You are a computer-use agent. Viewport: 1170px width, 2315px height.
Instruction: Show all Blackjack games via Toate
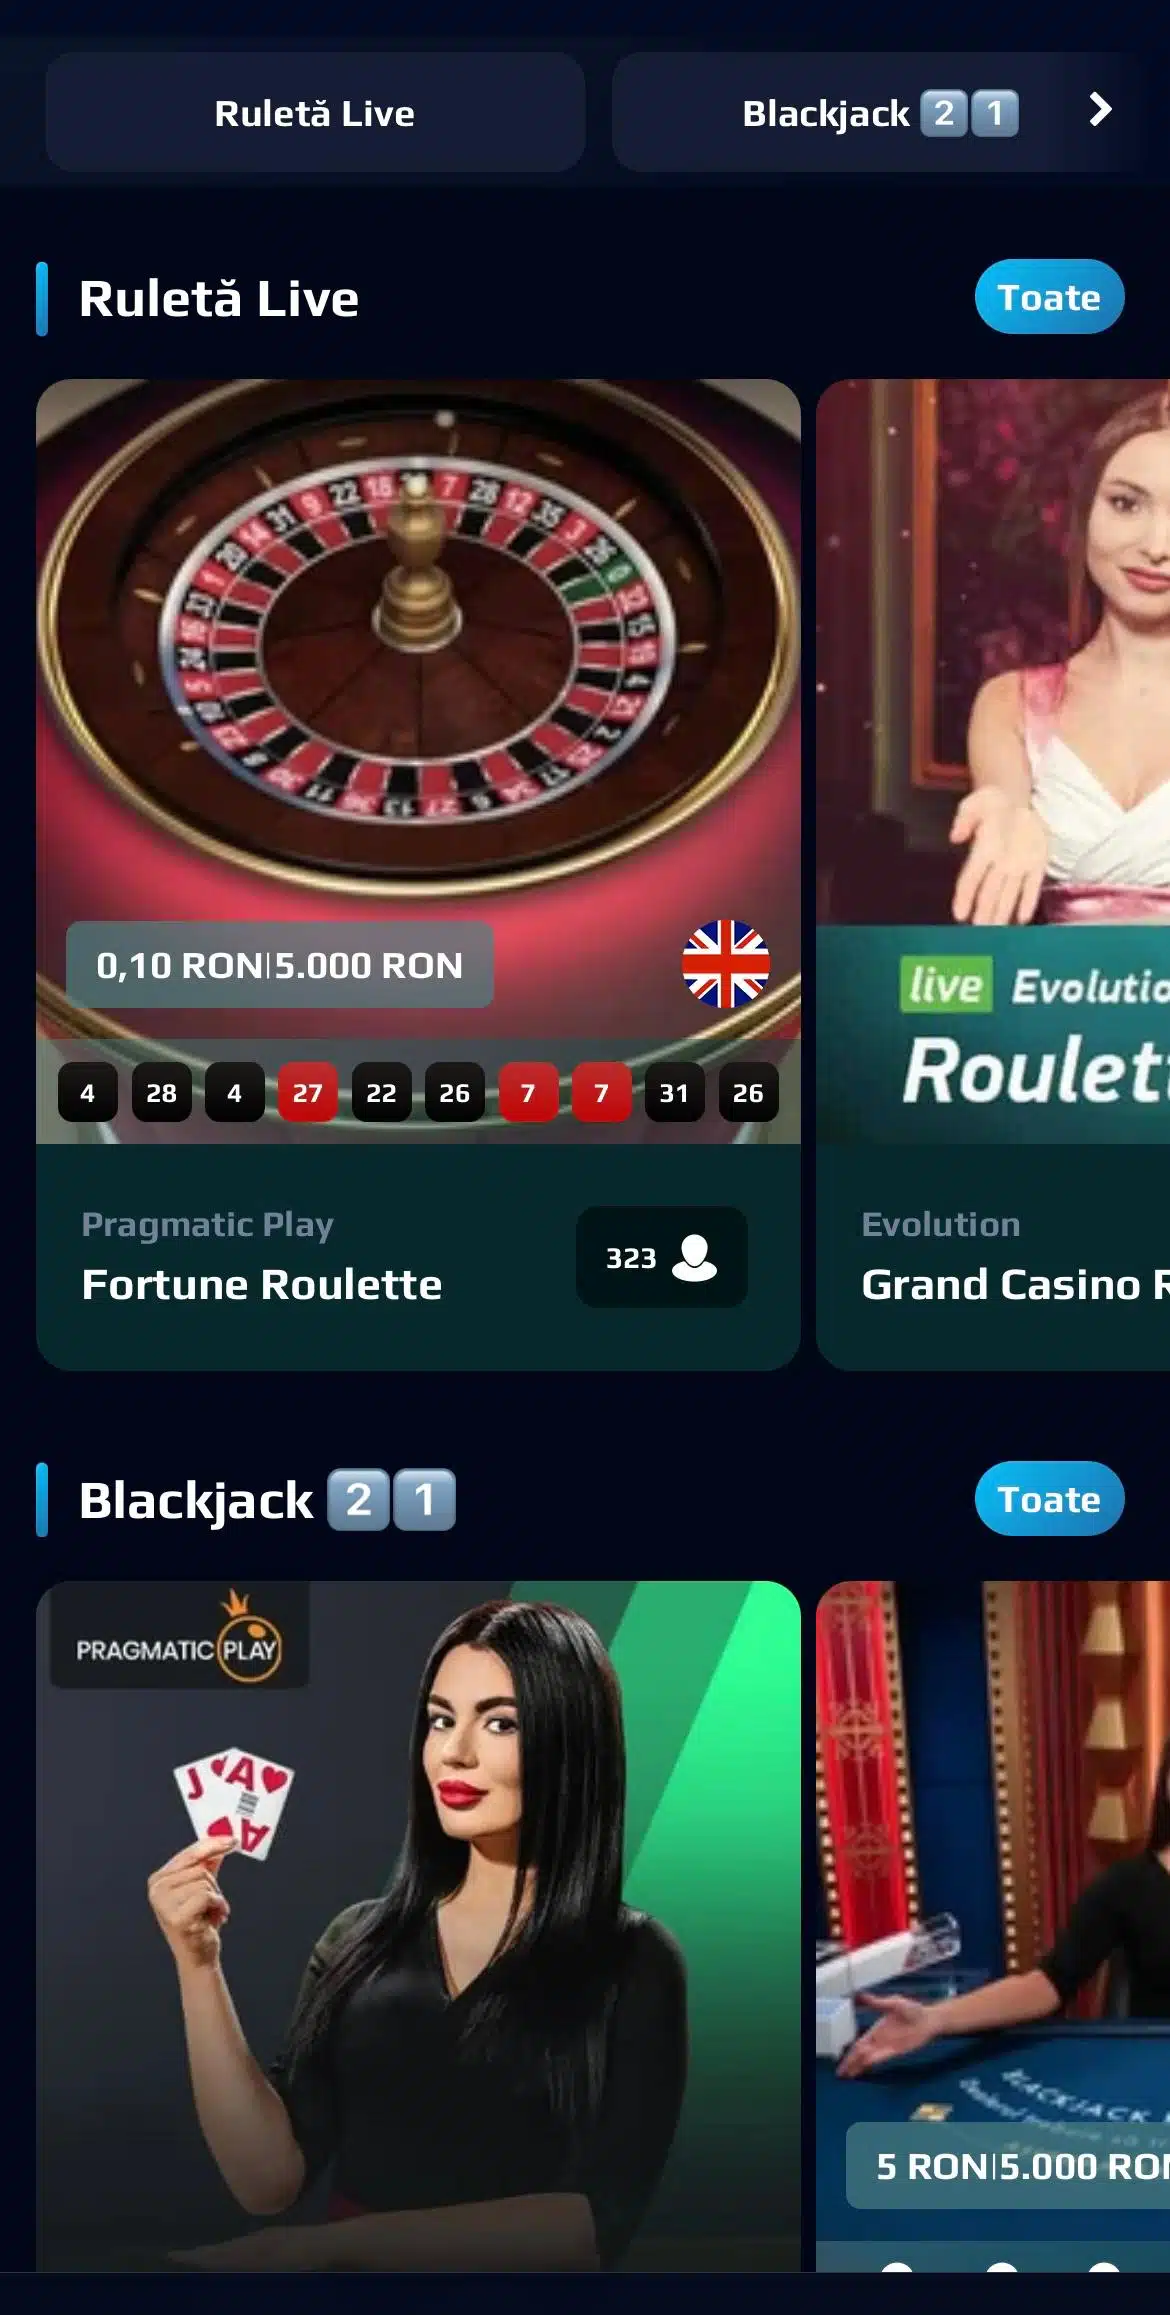click(1049, 1499)
